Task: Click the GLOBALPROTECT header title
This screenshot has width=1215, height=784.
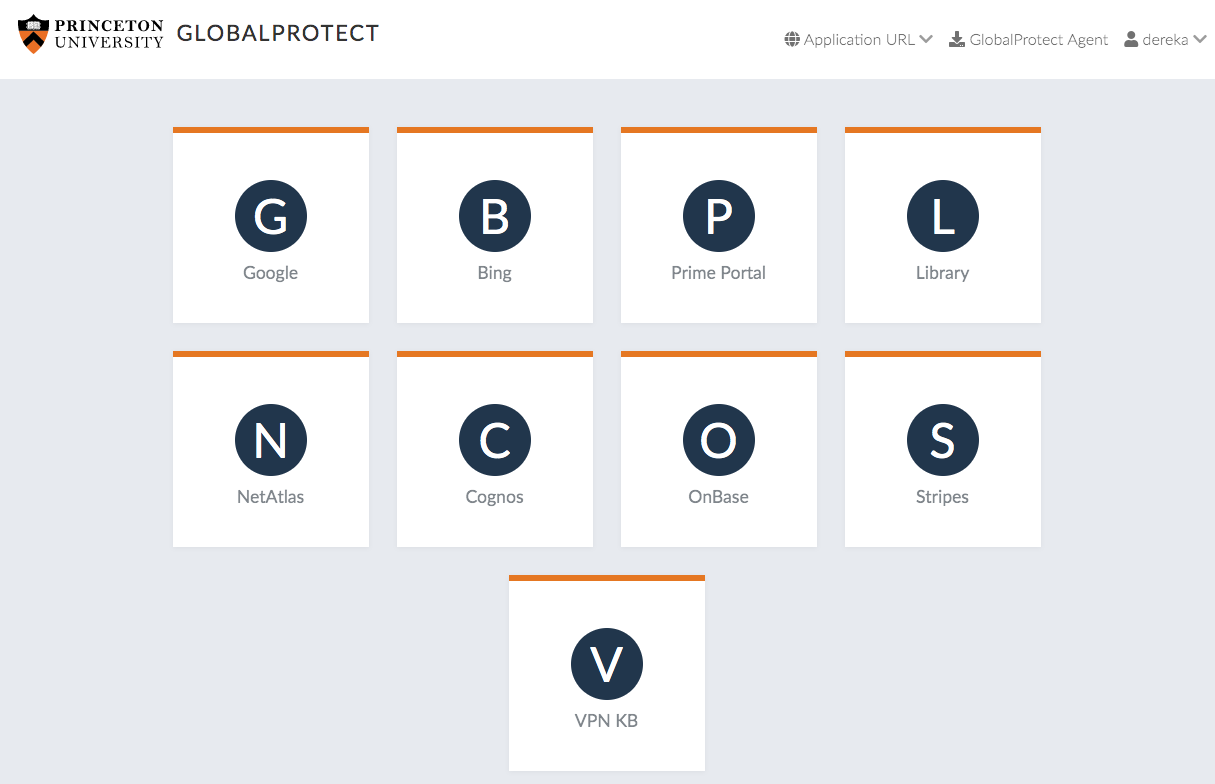Action: point(277,33)
